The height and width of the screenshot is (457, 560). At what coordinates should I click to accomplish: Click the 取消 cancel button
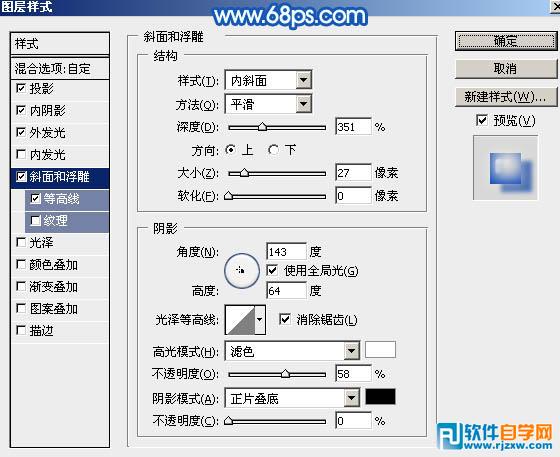[x=506, y=69]
